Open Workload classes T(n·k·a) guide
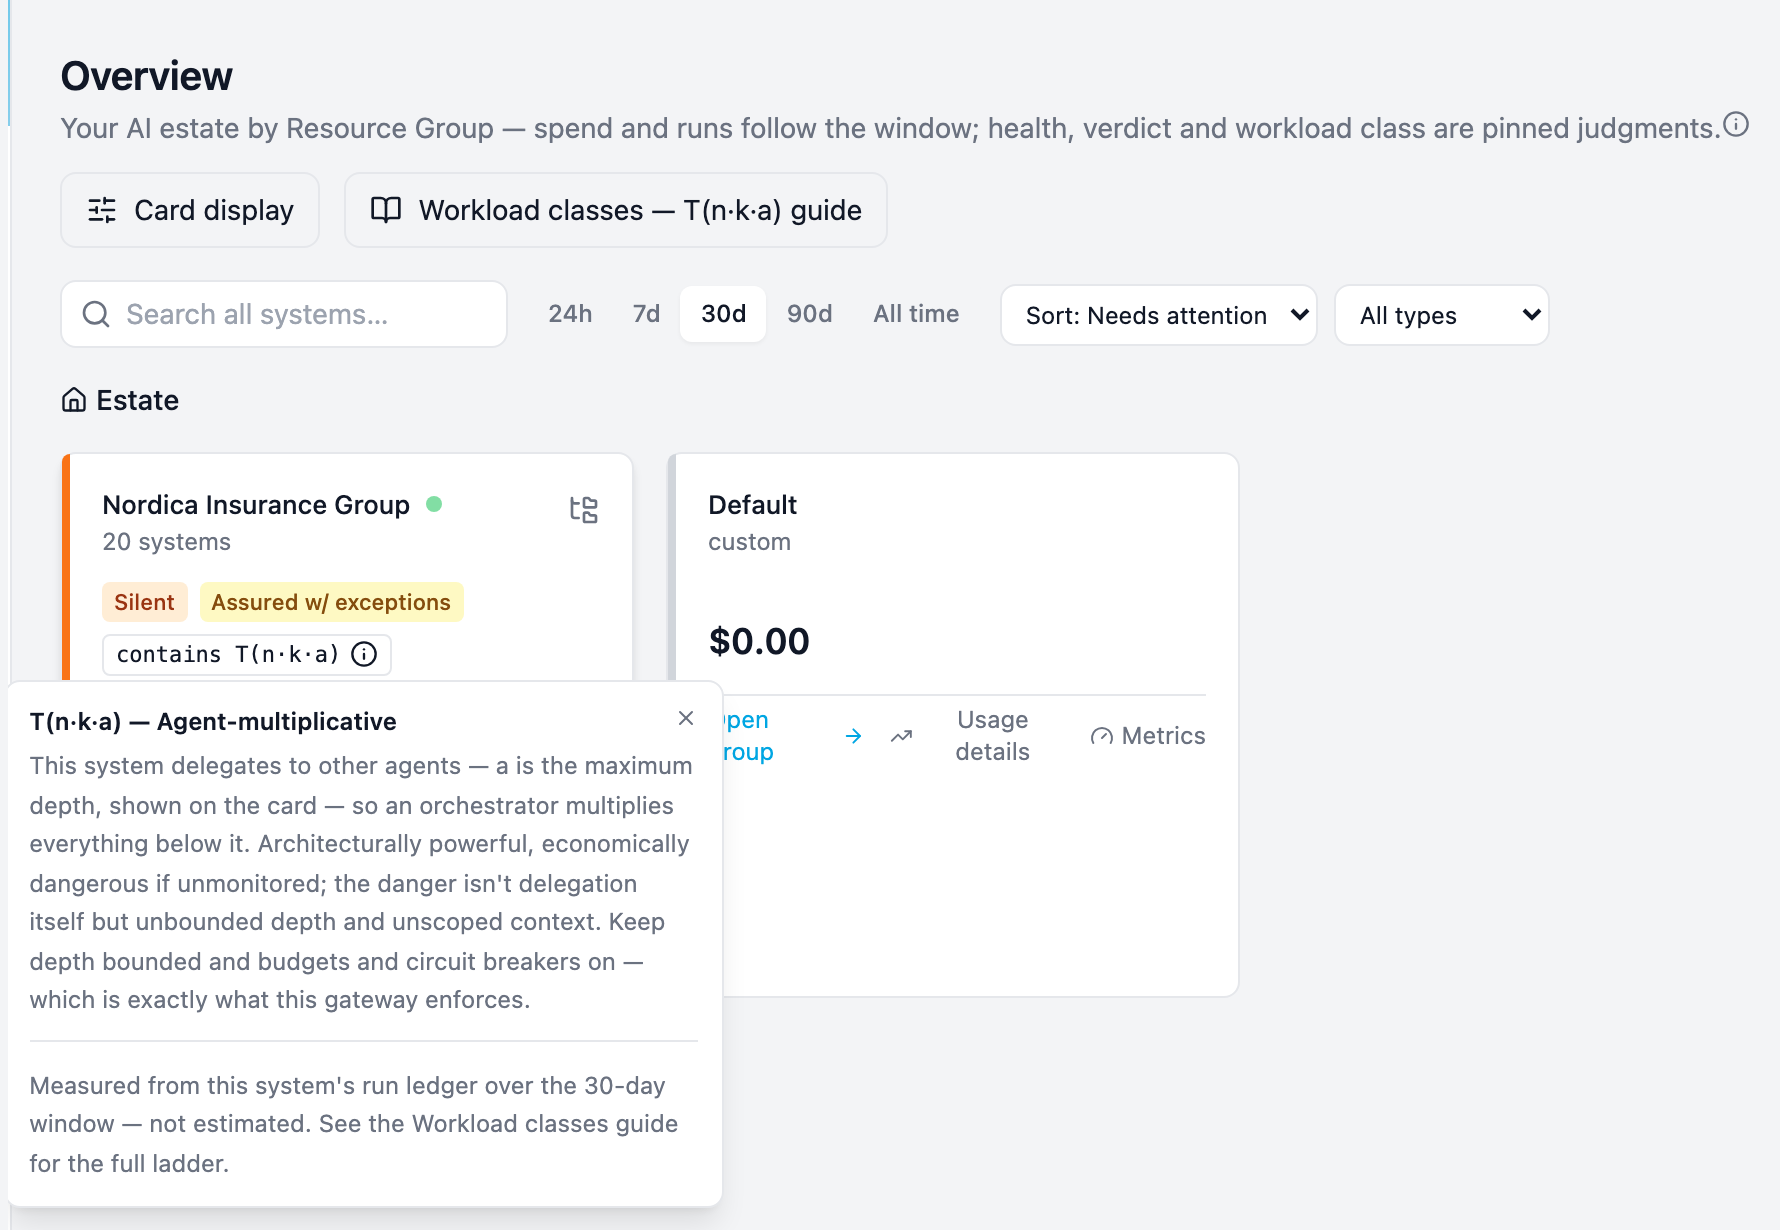1780x1230 pixels. tap(616, 210)
